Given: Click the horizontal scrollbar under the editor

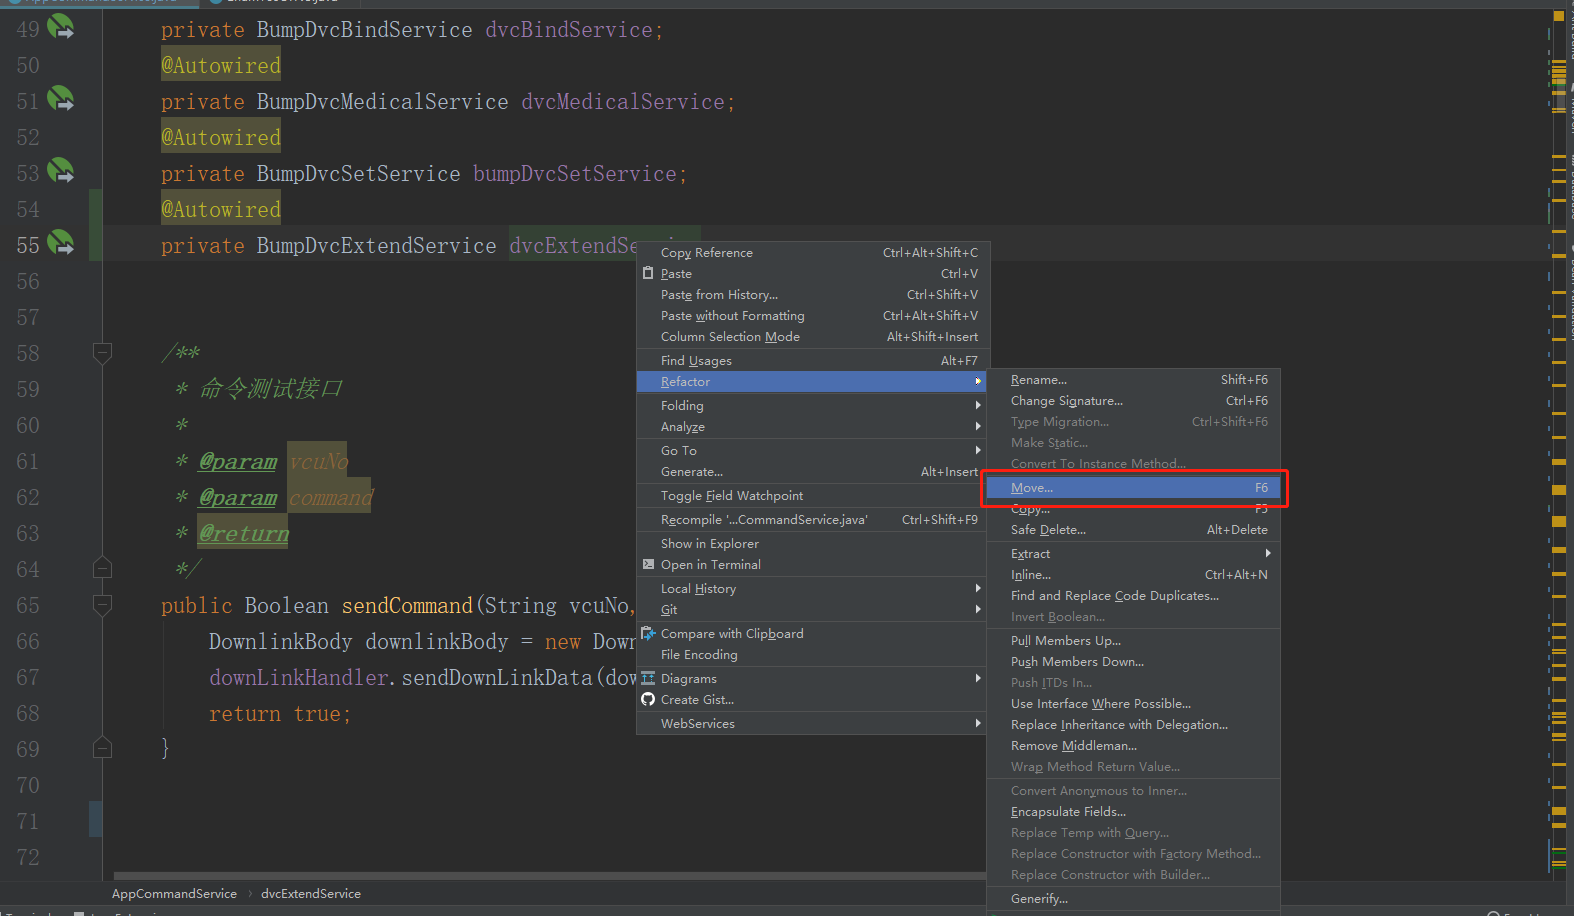Looking at the screenshot, I should [500, 876].
